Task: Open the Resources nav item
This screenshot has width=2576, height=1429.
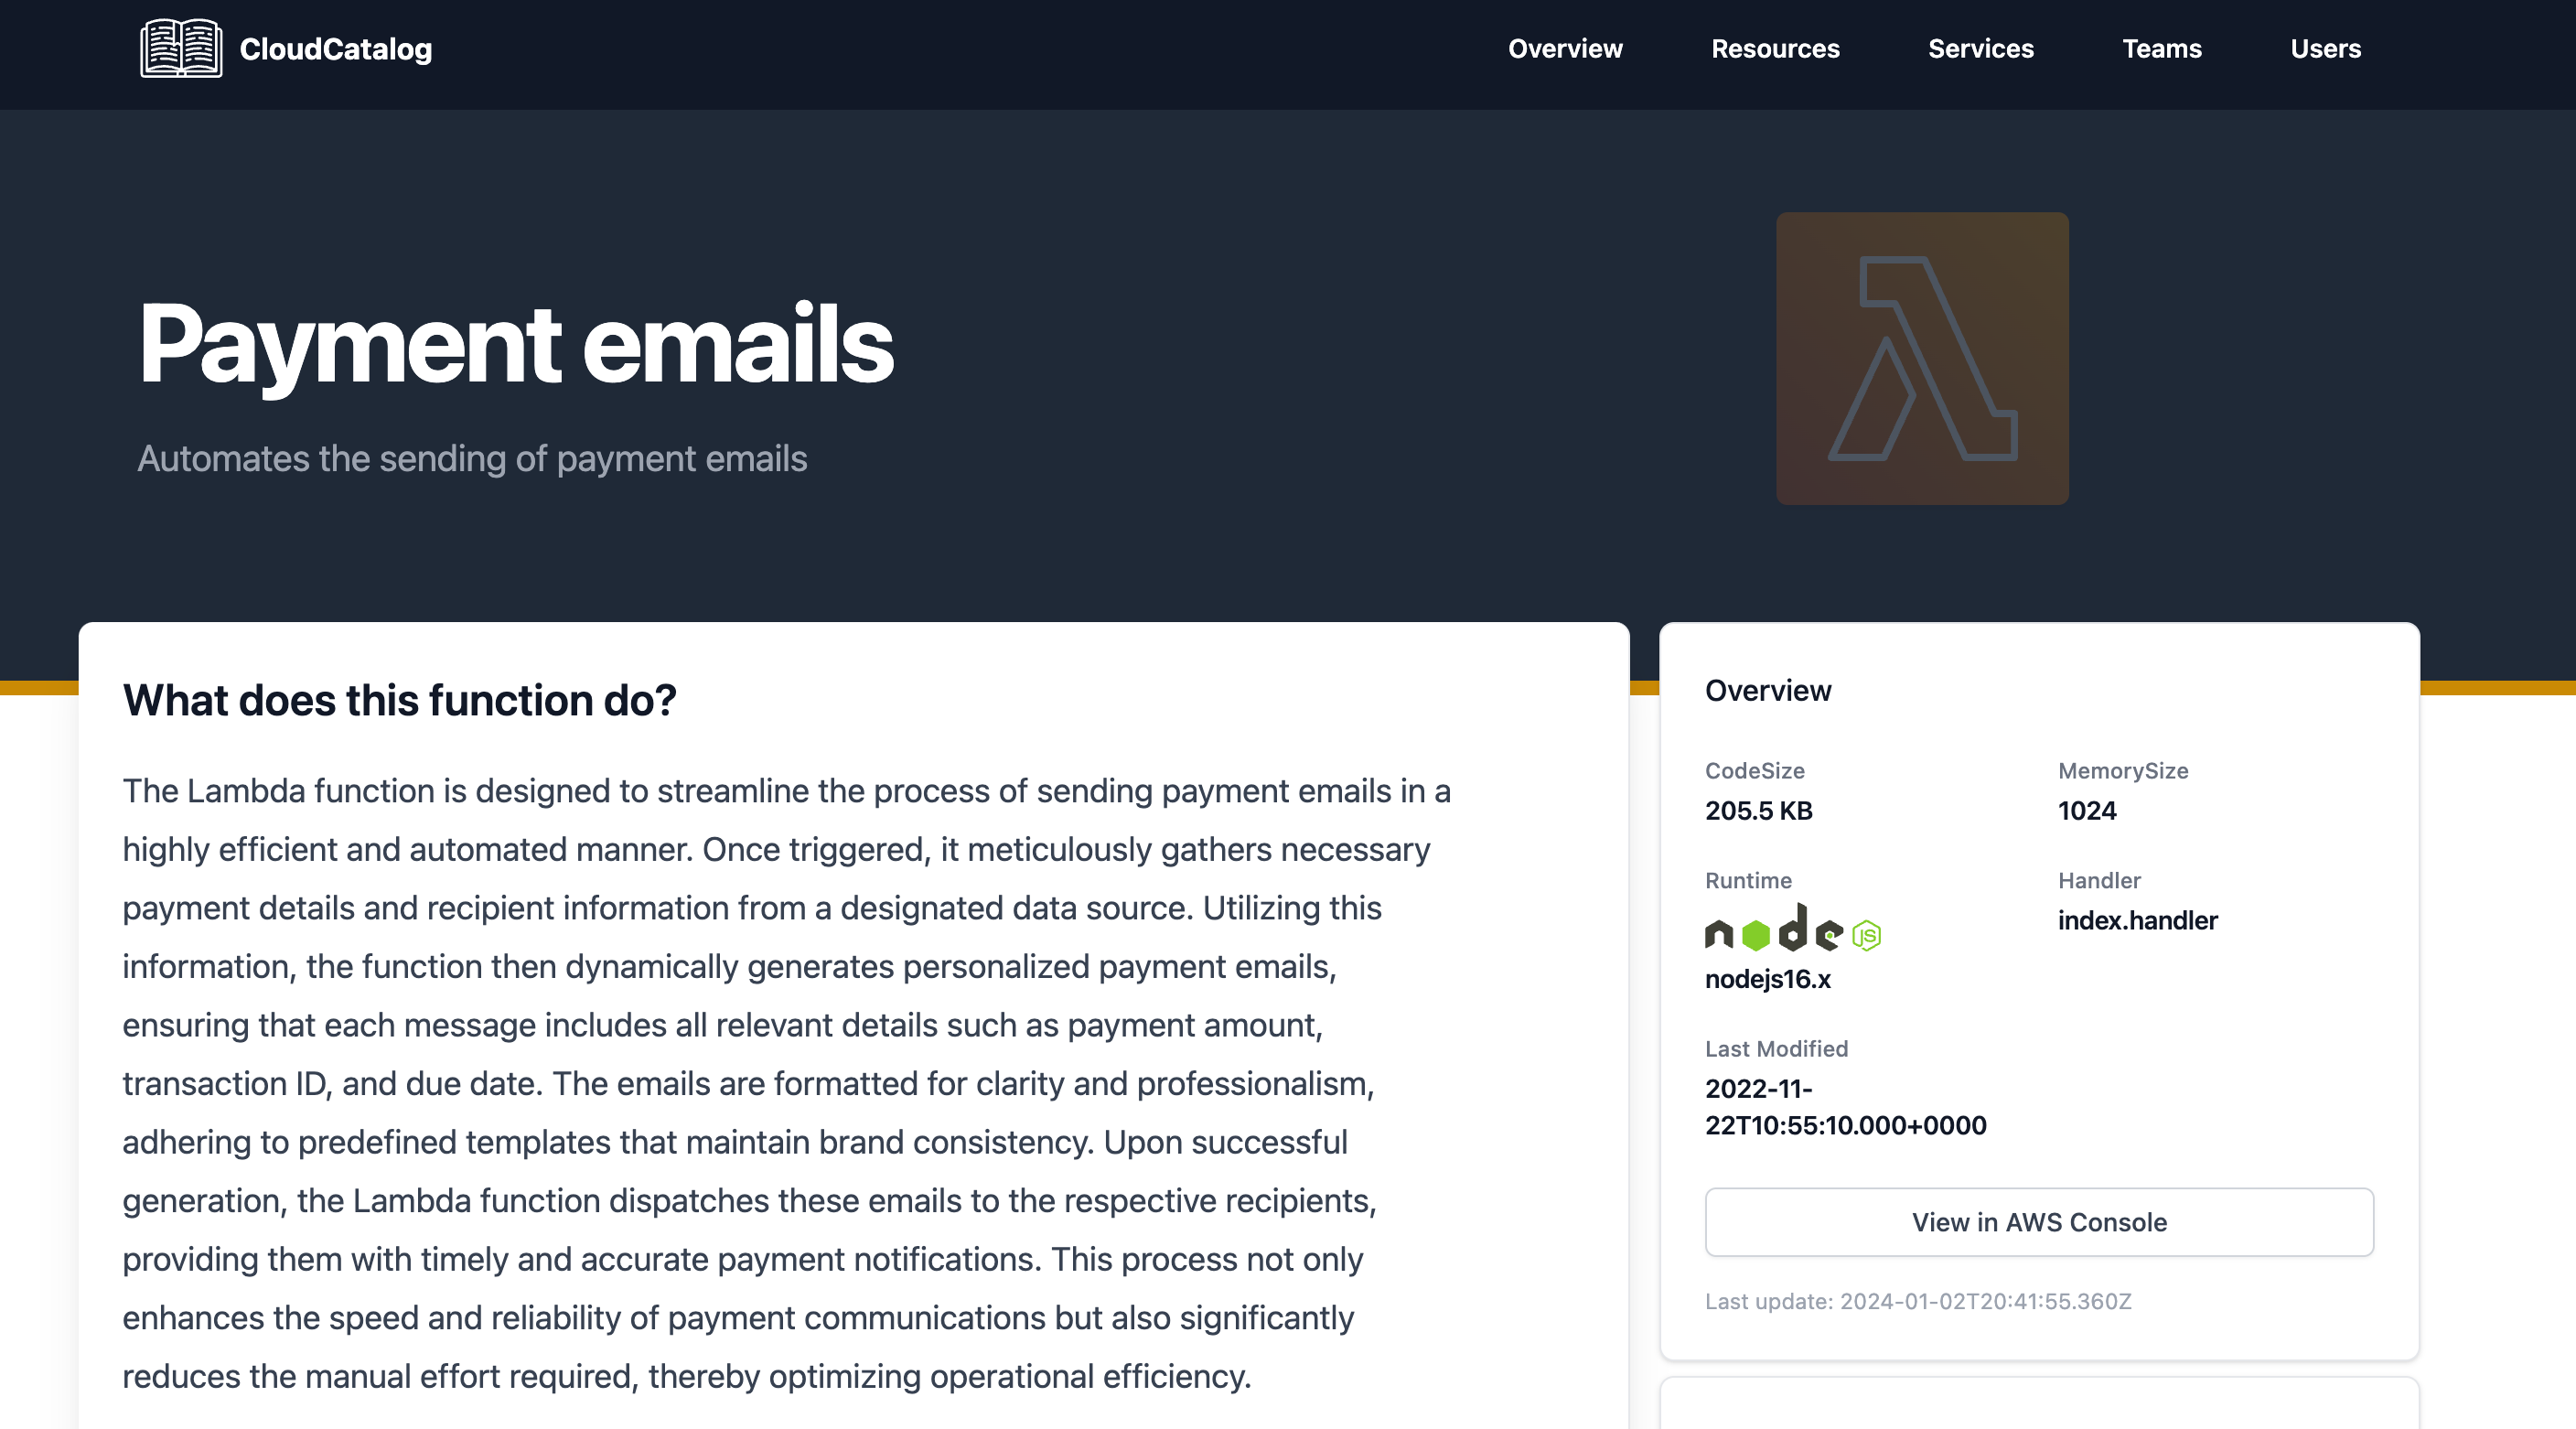Action: click(x=1775, y=48)
